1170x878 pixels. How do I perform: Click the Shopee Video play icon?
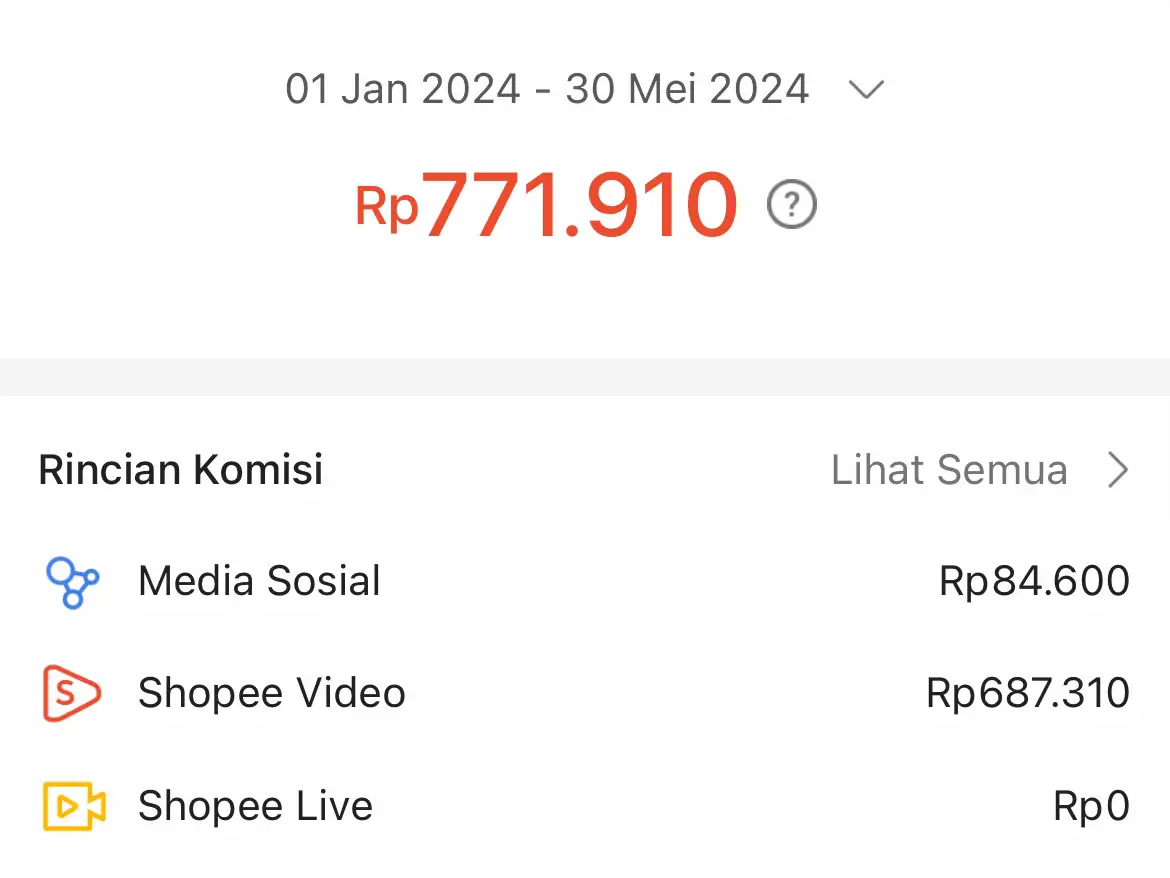point(71,693)
